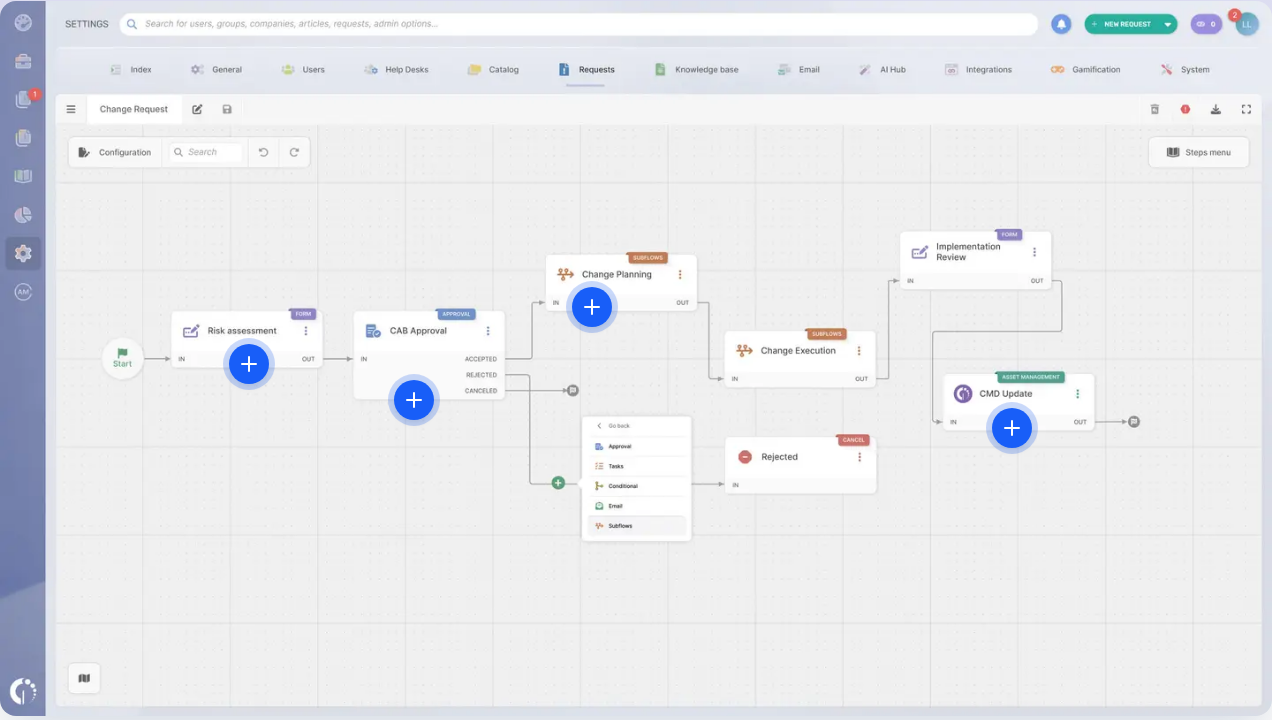Open the Steps menu button

pyautogui.click(x=1198, y=152)
